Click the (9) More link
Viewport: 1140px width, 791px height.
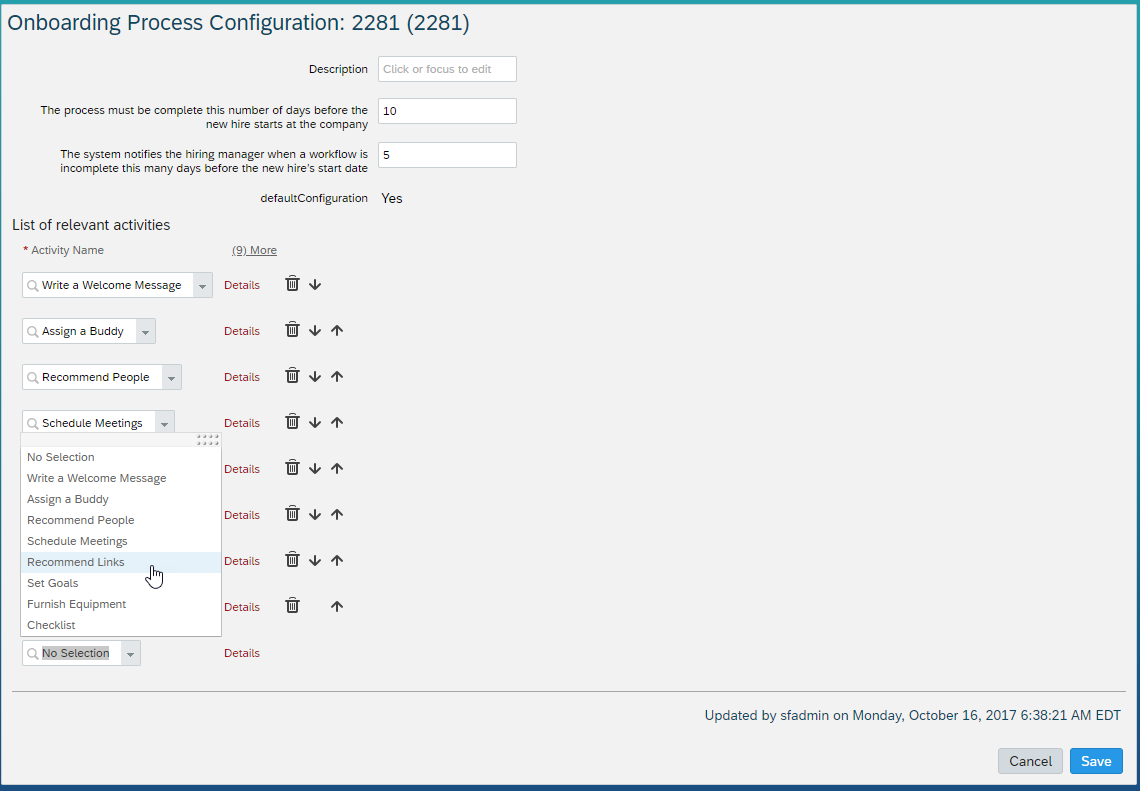(x=254, y=250)
